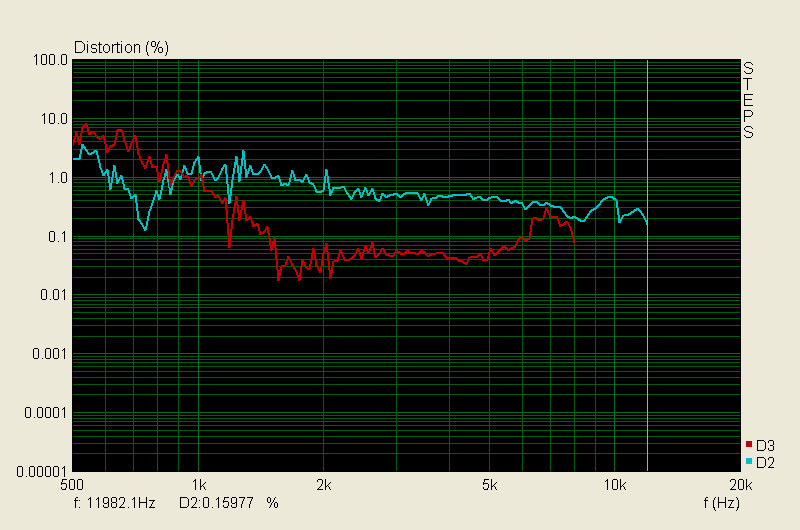The image size is (800, 530).
Task: Click the 0.0001 y-axis label
Action: pyautogui.click(x=46, y=412)
